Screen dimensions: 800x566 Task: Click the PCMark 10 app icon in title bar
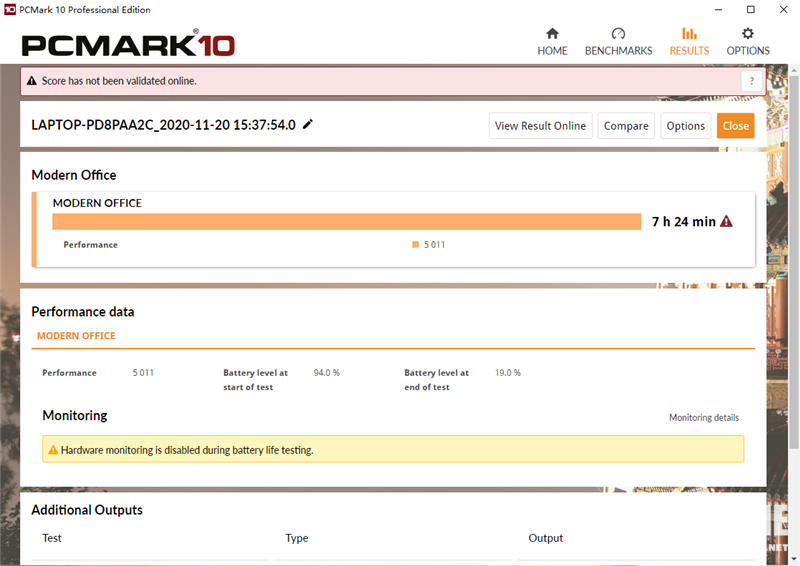[10, 10]
